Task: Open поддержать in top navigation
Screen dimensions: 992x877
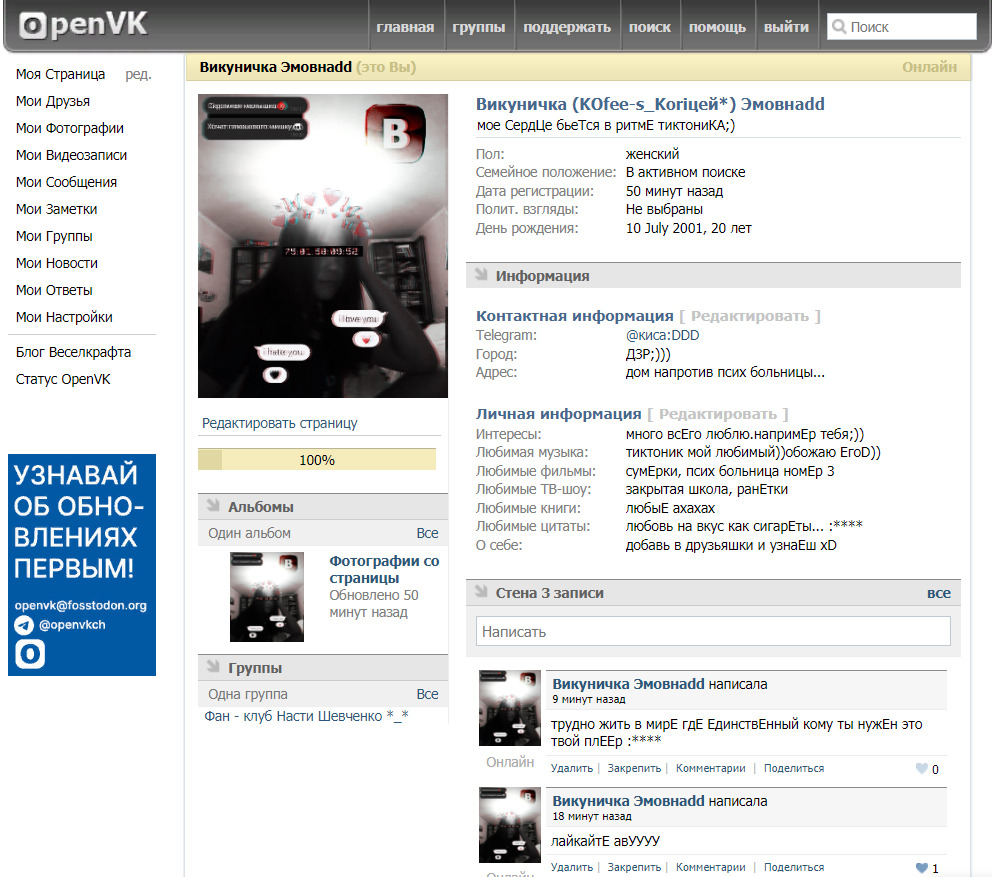Action: pyautogui.click(x=567, y=27)
